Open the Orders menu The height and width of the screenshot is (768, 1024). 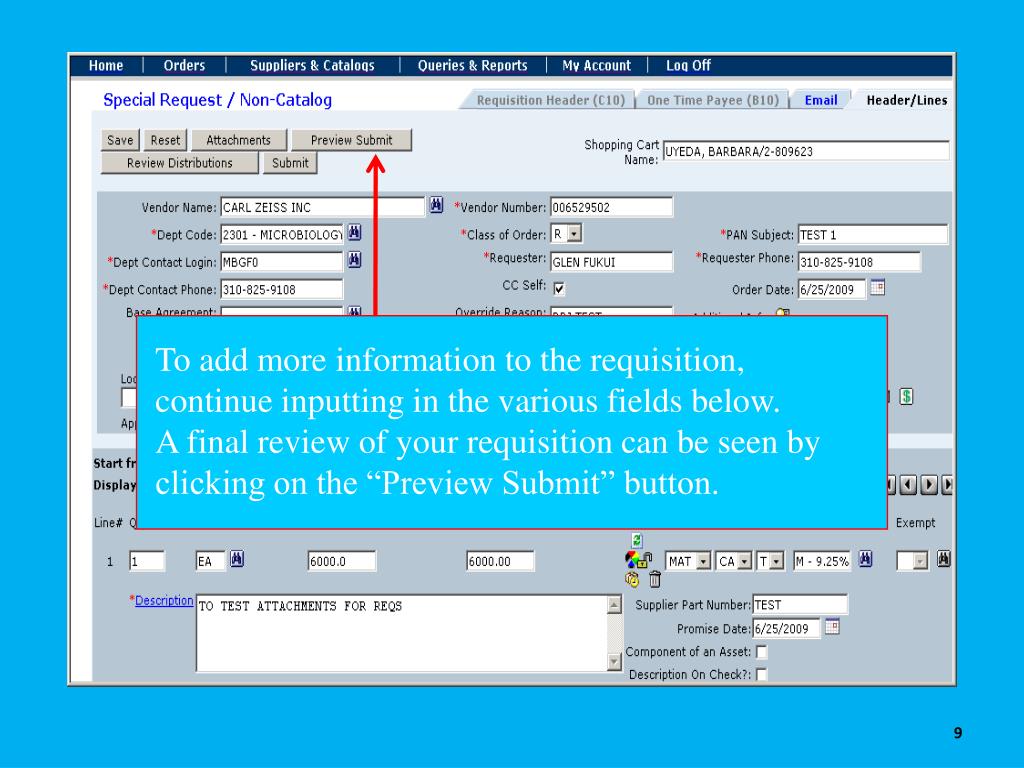pyautogui.click(x=184, y=65)
